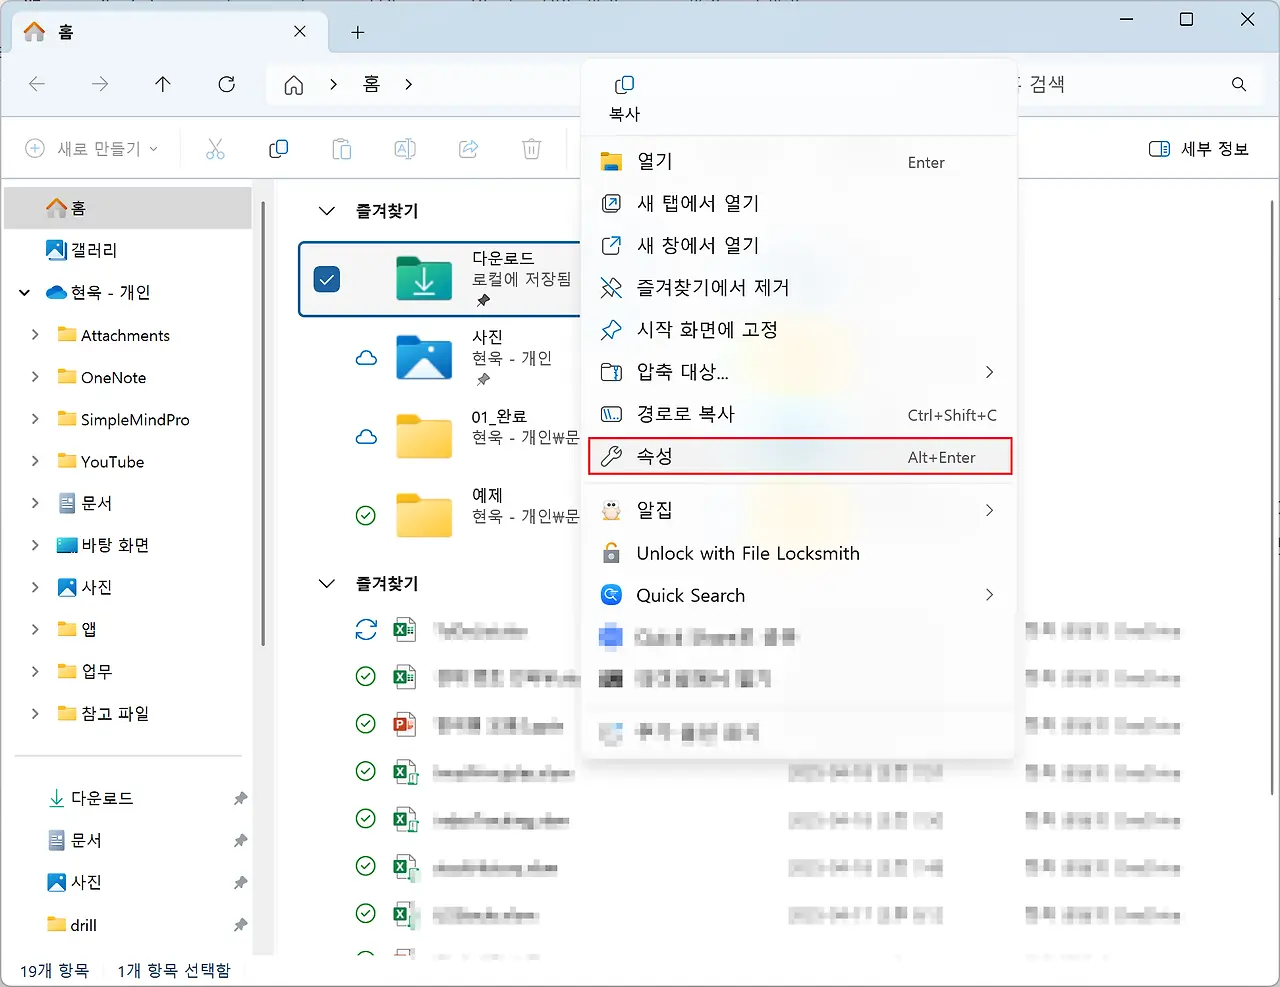Collapse the 즐겨찾기 section chevron
The image size is (1280, 987).
[326, 211]
